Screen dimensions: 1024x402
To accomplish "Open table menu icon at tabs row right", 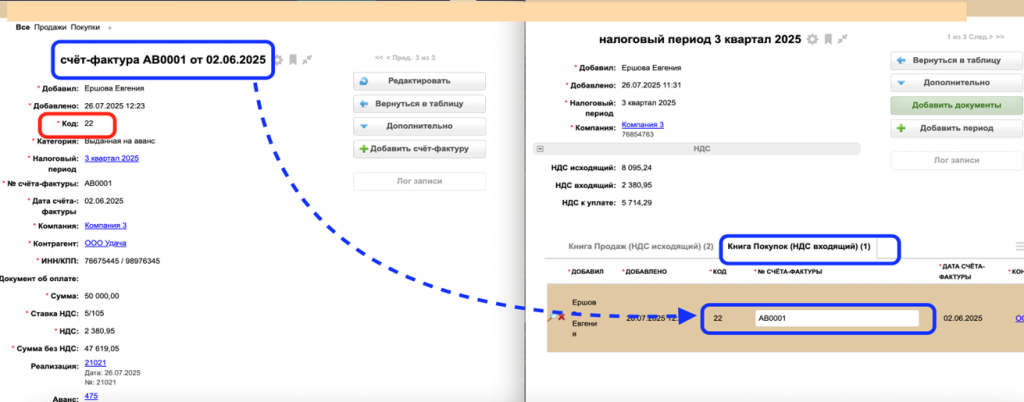I will (1019, 245).
